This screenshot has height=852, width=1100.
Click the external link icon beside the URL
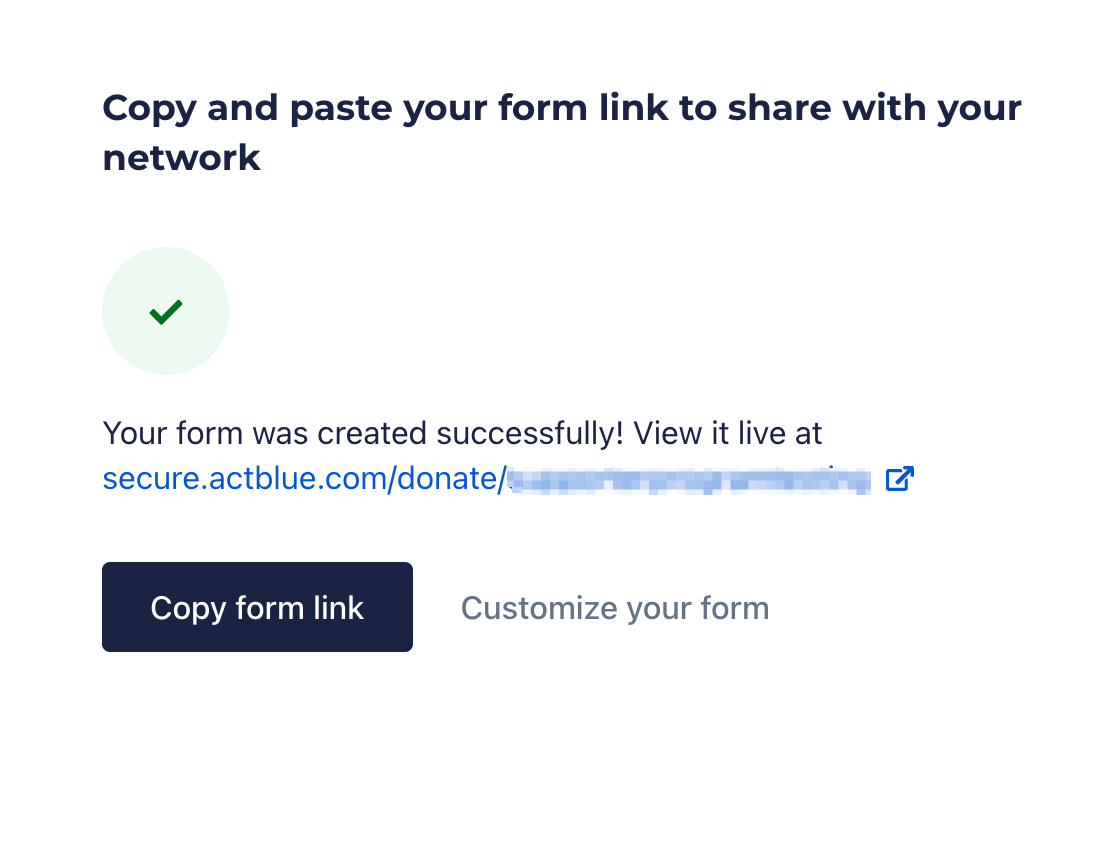pos(899,479)
